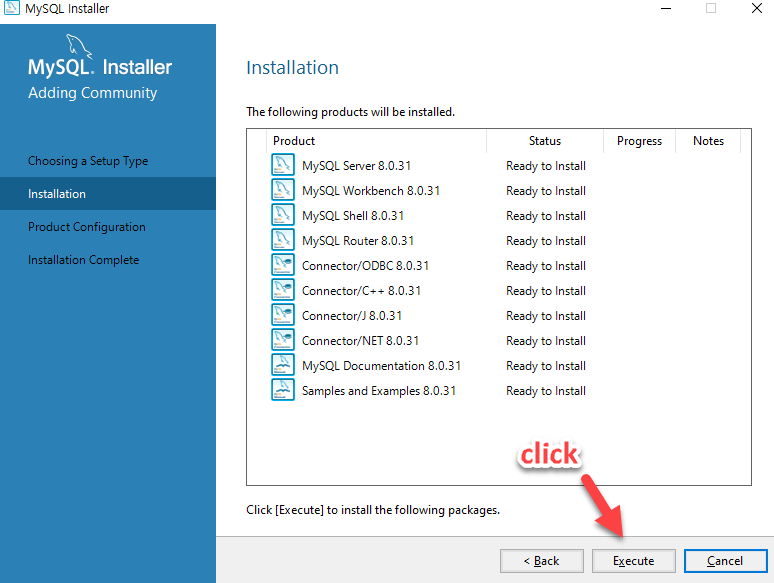Click the Connector/NET 8.0.31 product icon
The height and width of the screenshot is (583, 774).
(283, 340)
